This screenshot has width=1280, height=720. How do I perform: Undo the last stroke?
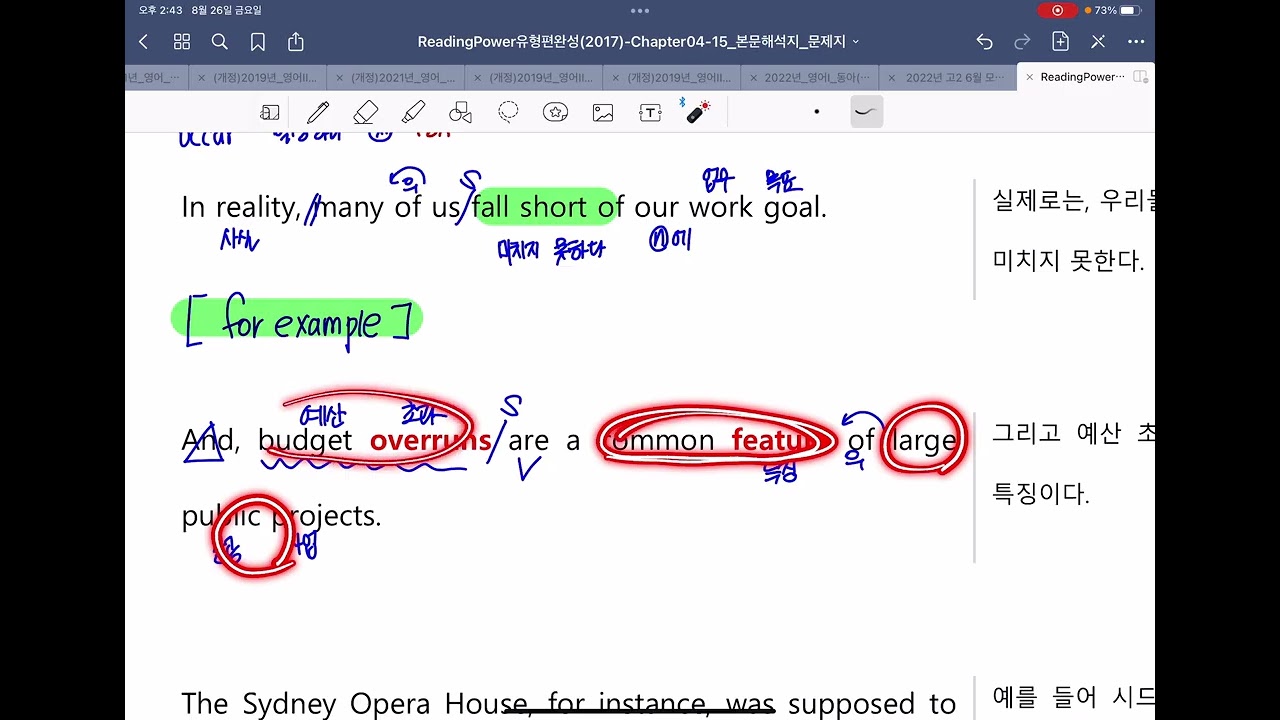click(x=985, y=42)
